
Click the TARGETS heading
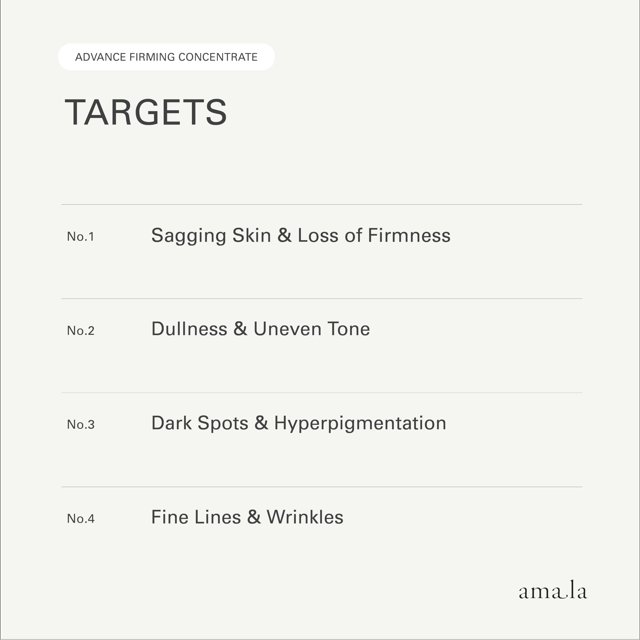click(146, 112)
